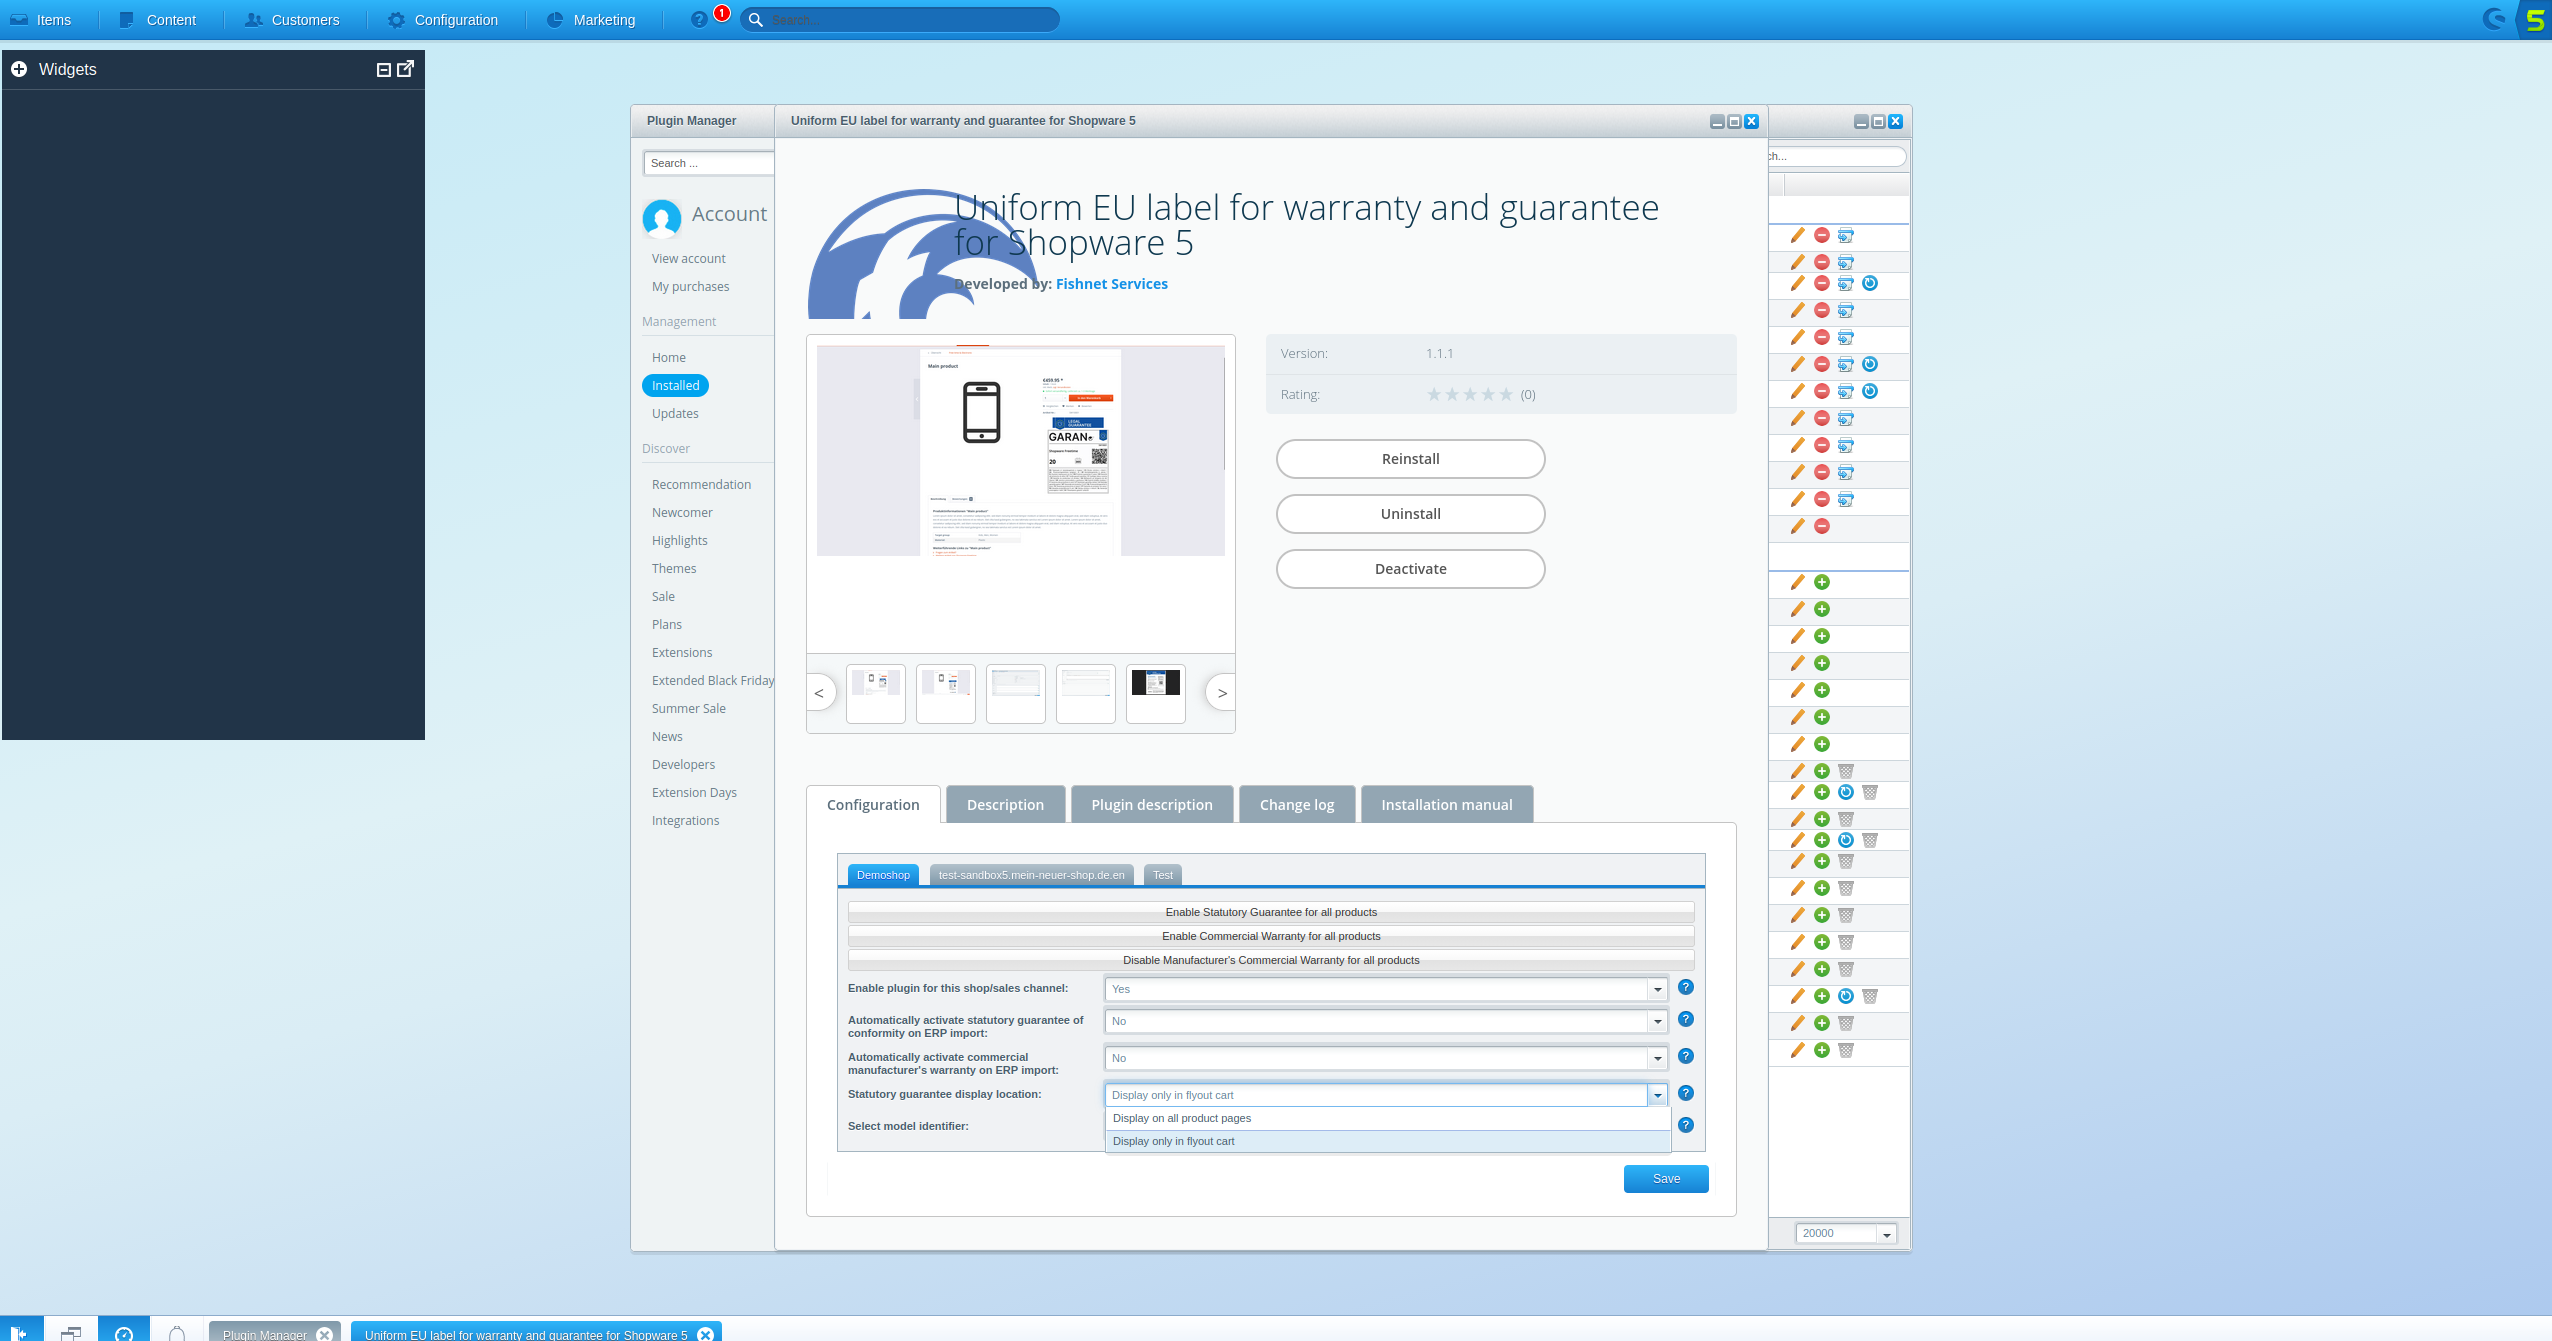Open the Customers menu
The width and height of the screenshot is (2552, 1341).
tap(292, 20)
